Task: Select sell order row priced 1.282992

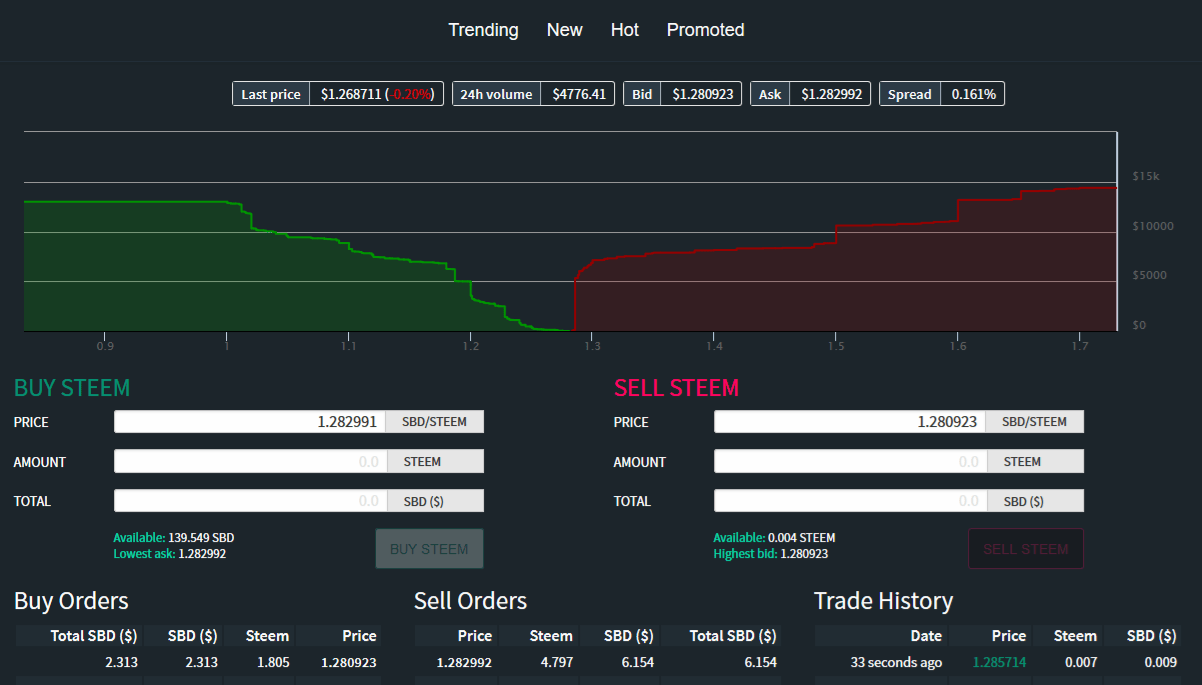Action: click(x=598, y=662)
